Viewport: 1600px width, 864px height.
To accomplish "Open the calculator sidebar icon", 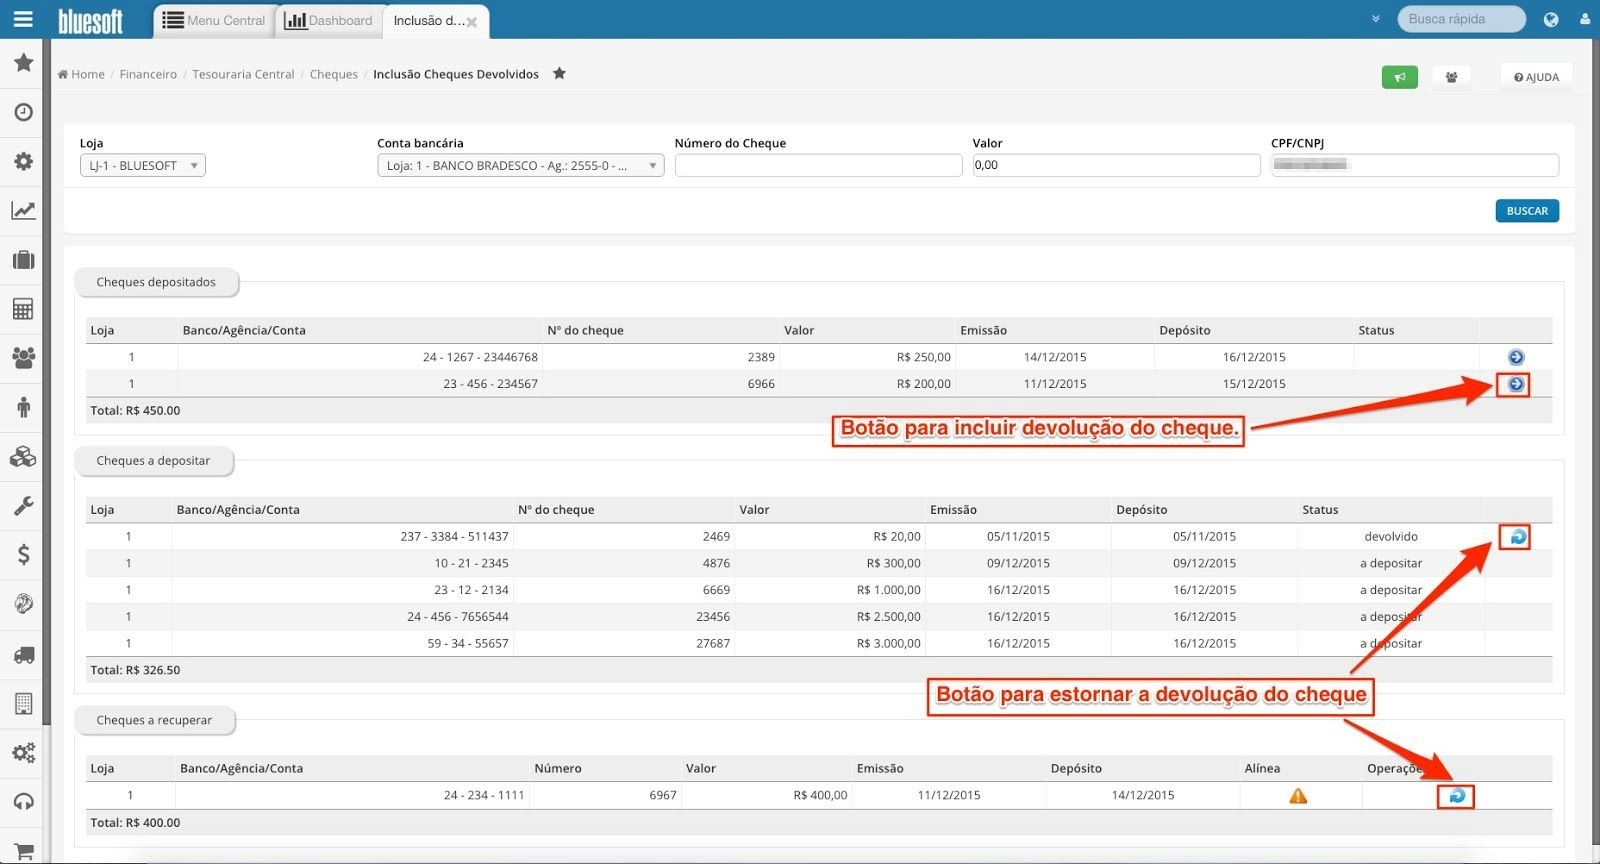I will point(23,308).
